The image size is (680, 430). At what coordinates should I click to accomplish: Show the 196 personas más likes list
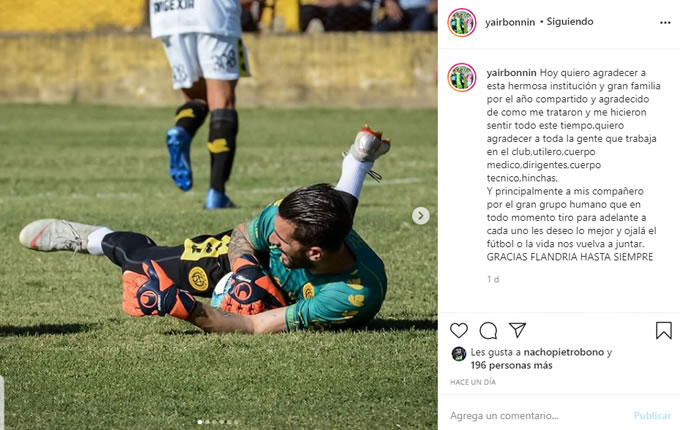pyautogui.click(x=511, y=365)
